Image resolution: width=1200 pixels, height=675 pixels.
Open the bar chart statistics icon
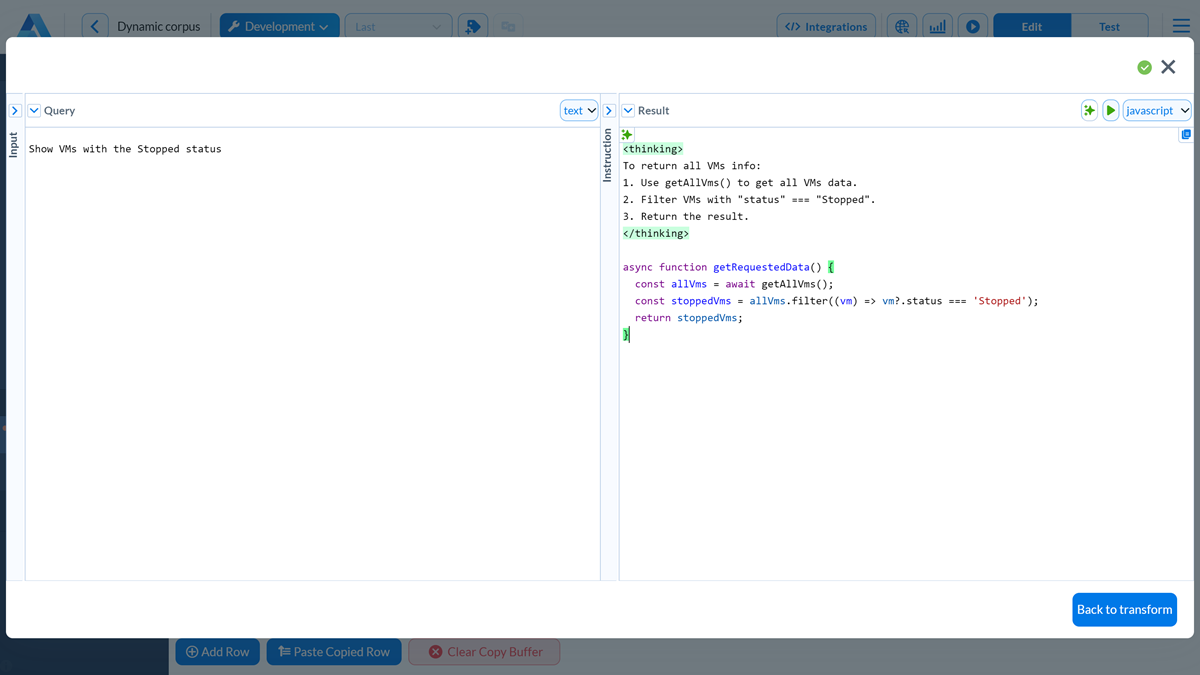[937, 25]
